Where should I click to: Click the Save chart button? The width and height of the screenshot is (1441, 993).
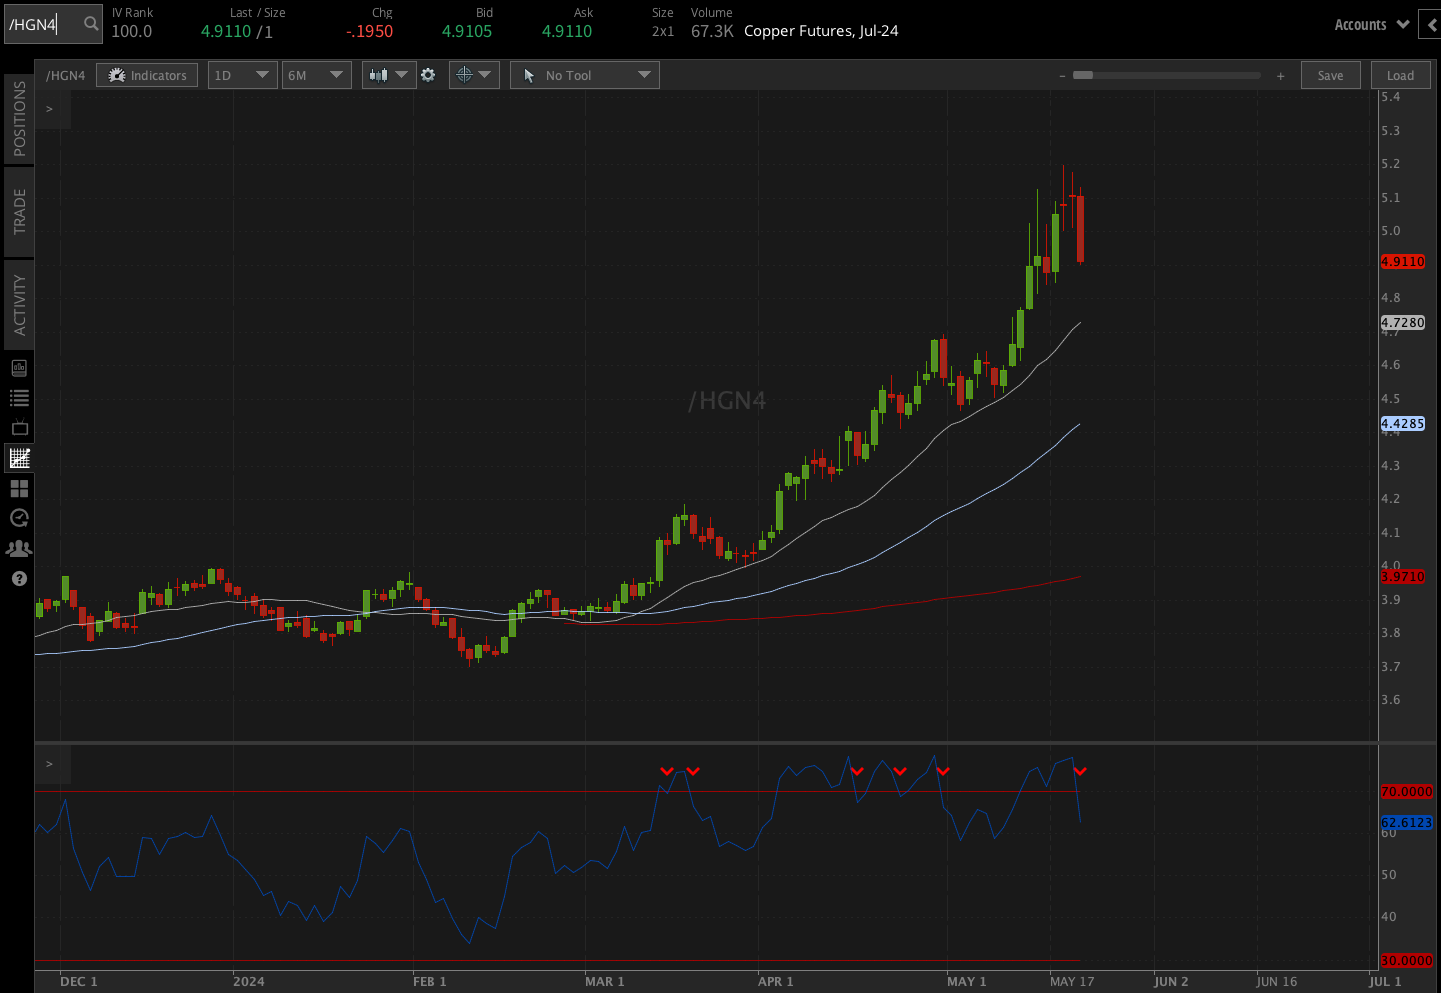[x=1330, y=75]
